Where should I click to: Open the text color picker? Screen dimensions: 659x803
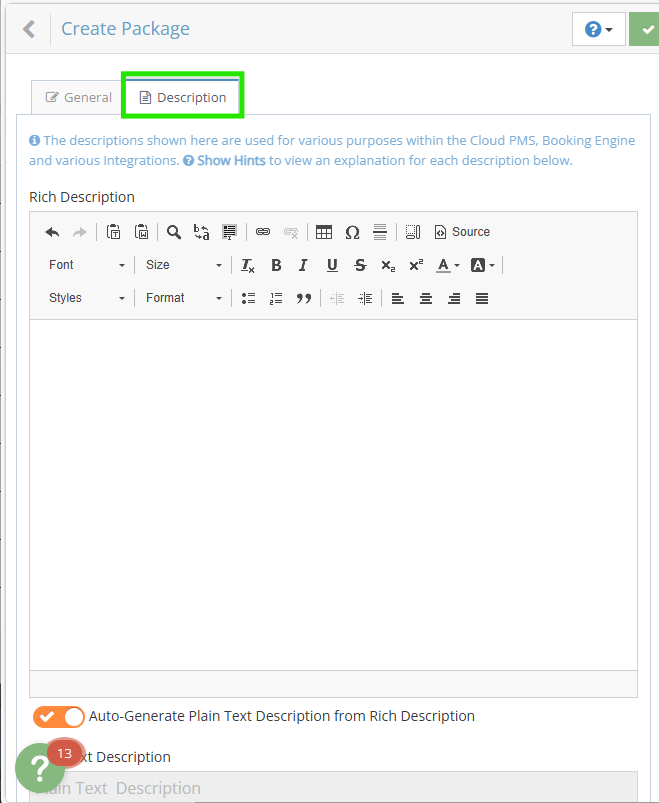click(x=448, y=265)
